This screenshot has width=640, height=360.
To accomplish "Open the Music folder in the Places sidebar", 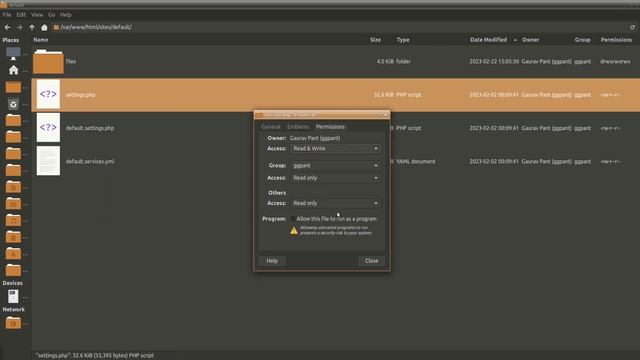I will point(13,220).
